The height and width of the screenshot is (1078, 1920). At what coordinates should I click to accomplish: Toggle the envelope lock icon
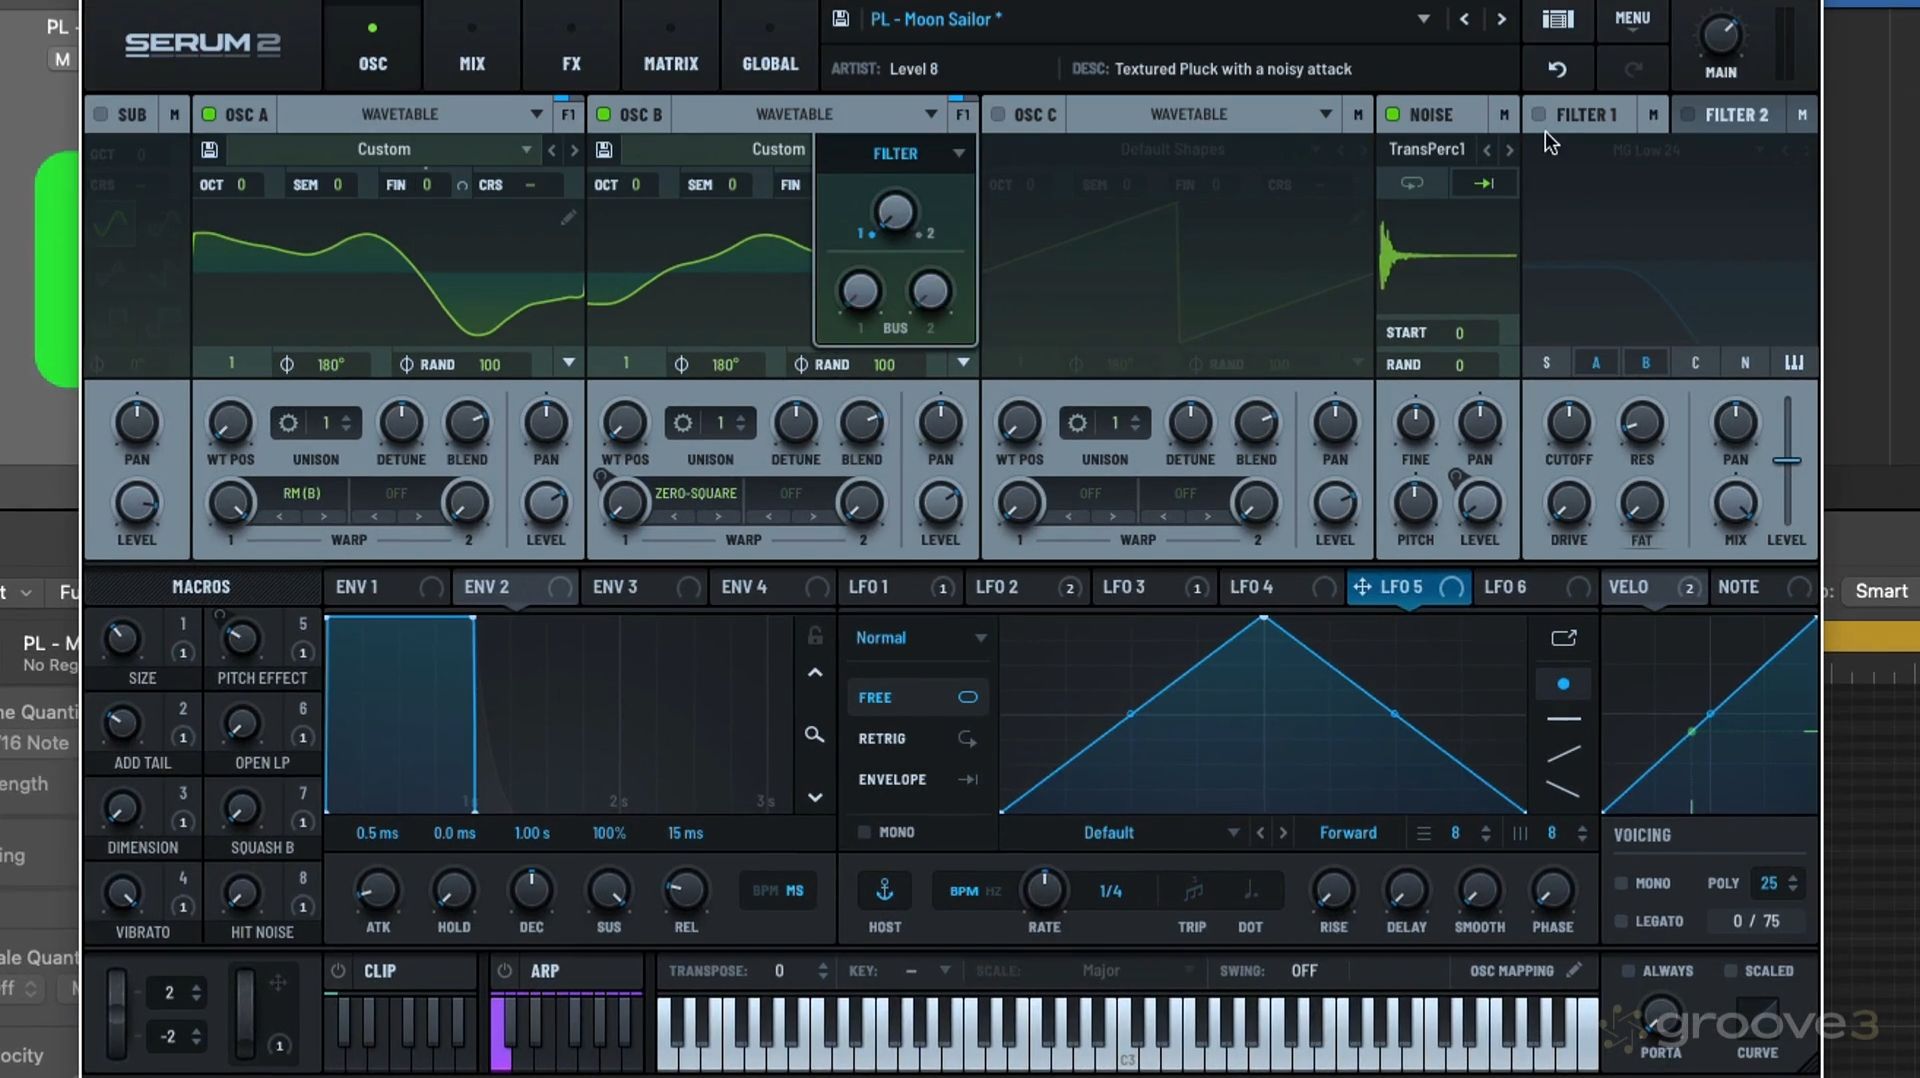[815, 635]
